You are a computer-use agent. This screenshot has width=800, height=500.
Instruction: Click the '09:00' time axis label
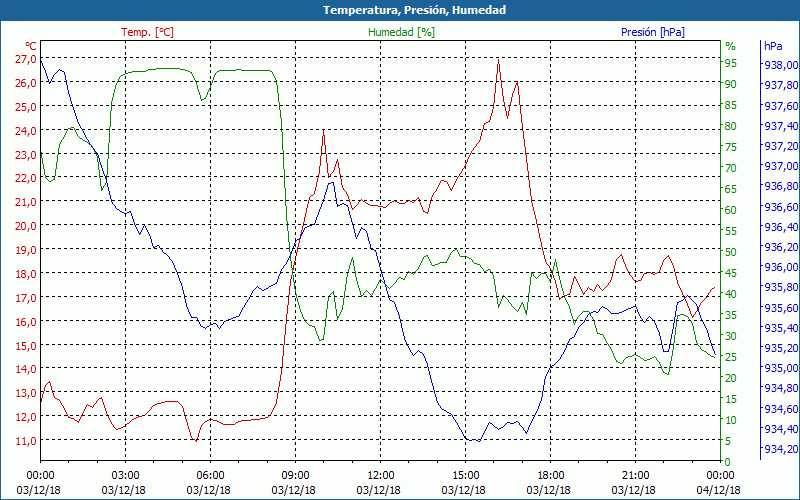pos(295,475)
